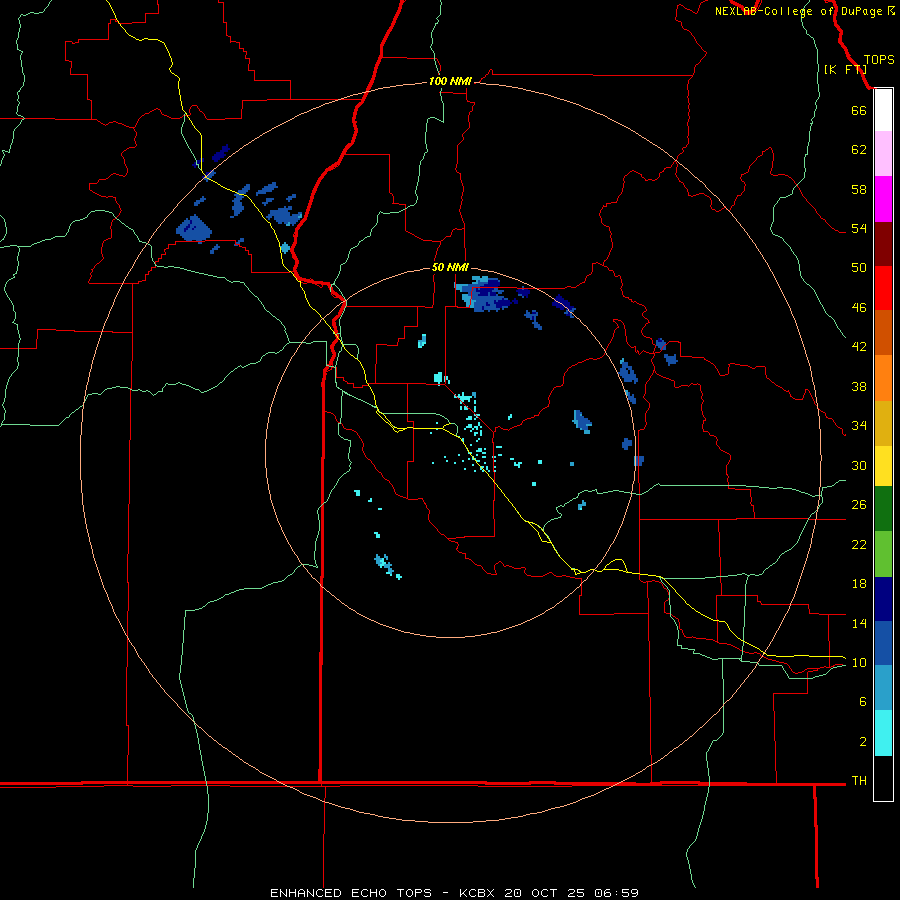Click the light pink legend swatch
This screenshot has height=900, width=900.
[x=883, y=153]
